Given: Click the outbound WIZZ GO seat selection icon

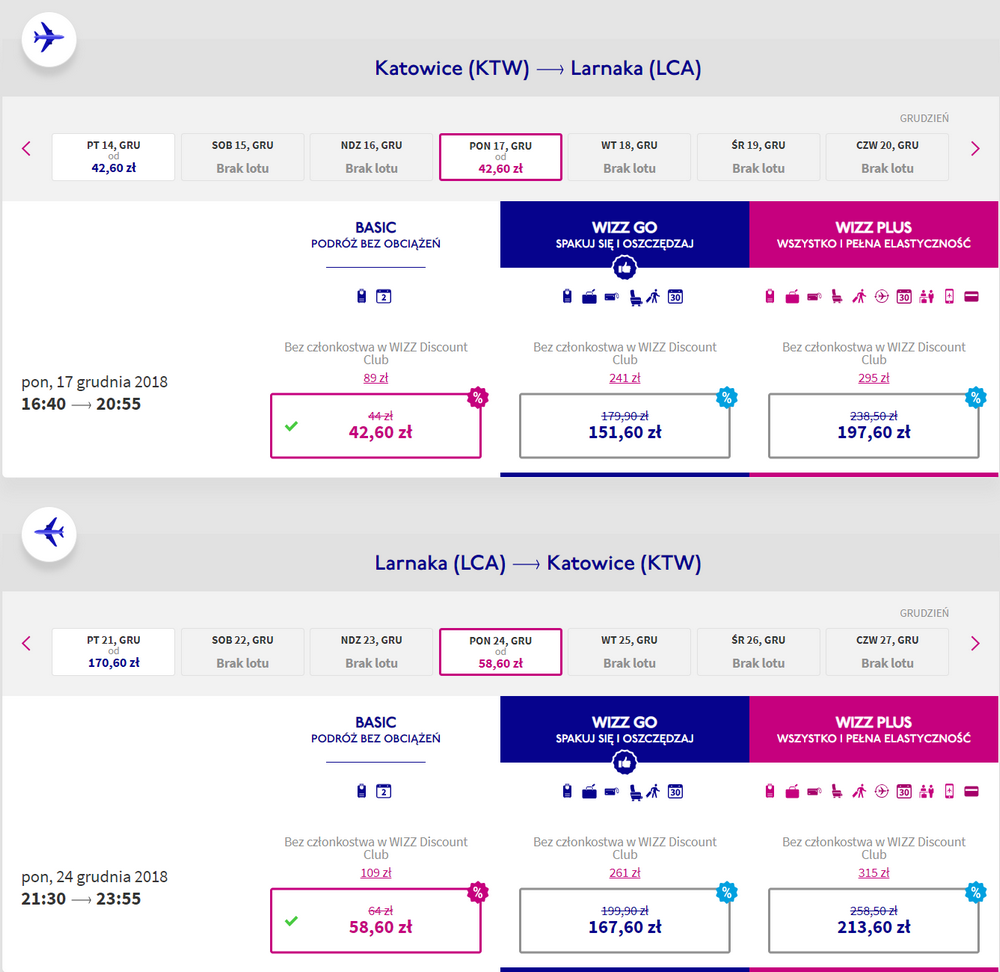Looking at the screenshot, I should tap(635, 297).
